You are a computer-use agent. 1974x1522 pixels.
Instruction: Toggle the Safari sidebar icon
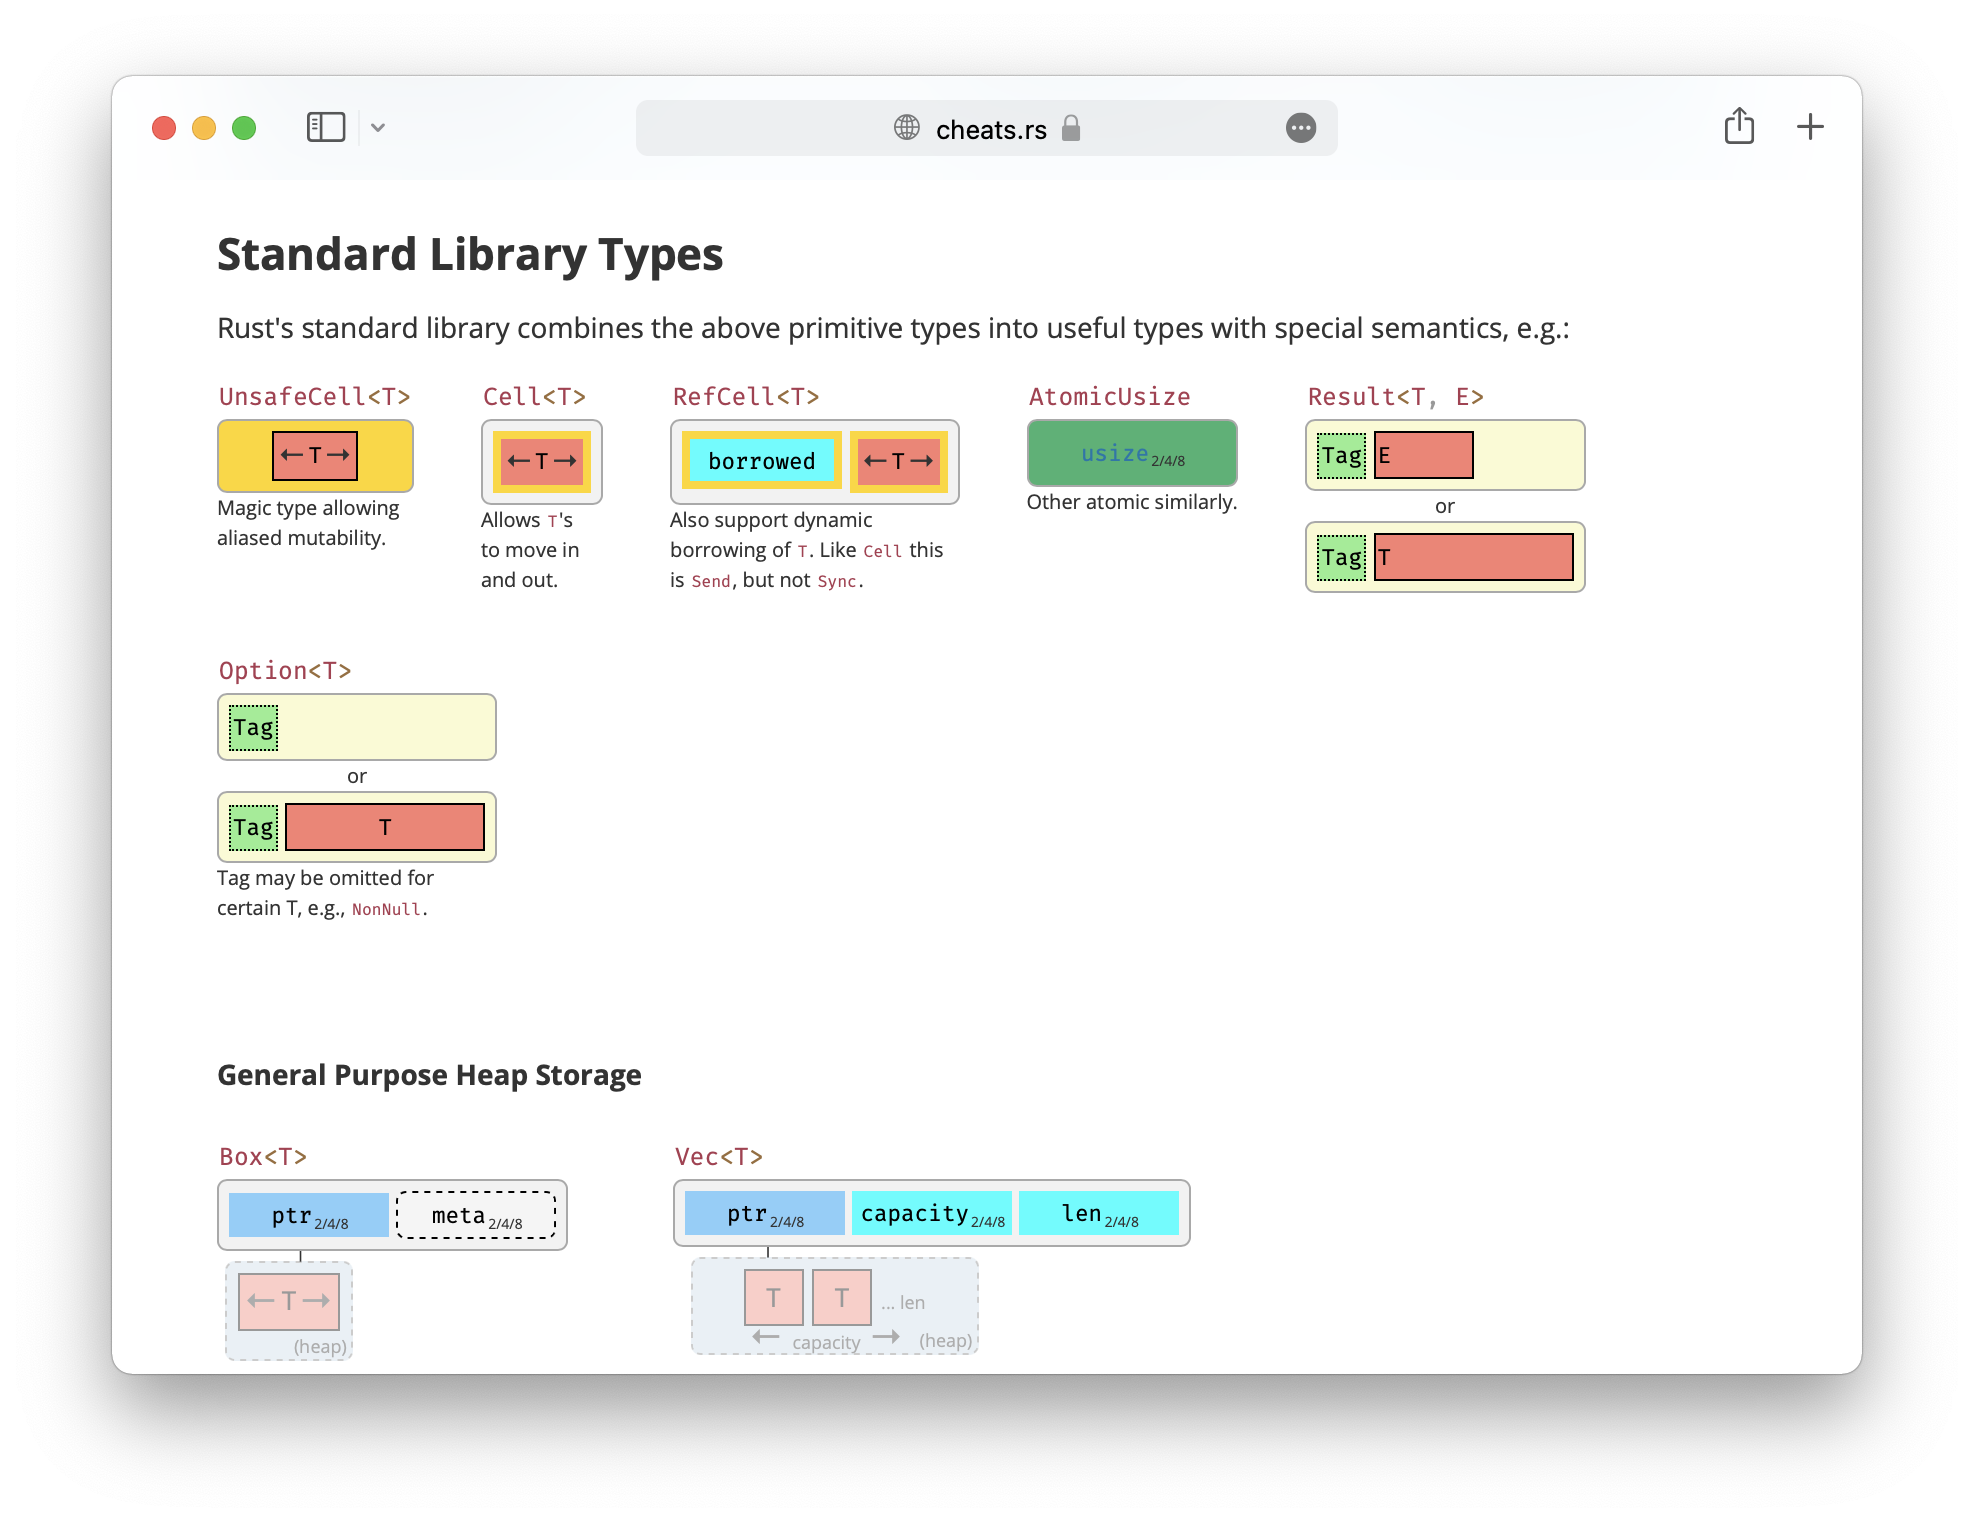(x=325, y=127)
